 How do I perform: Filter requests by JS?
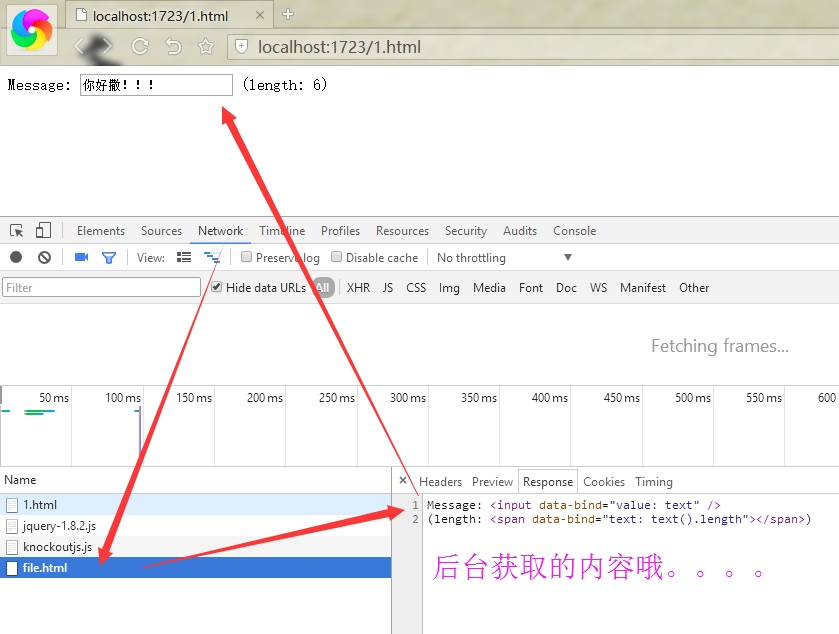pyautogui.click(x=388, y=288)
